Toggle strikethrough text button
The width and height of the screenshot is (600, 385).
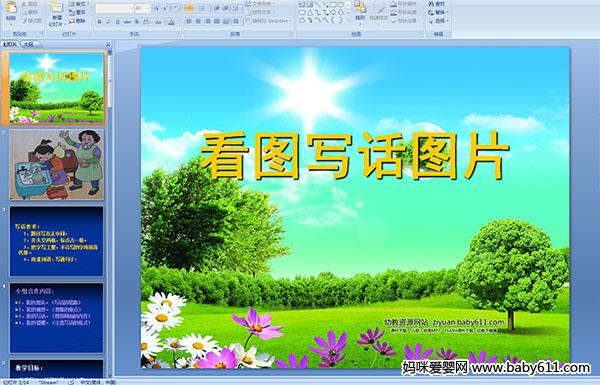[127, 21]
